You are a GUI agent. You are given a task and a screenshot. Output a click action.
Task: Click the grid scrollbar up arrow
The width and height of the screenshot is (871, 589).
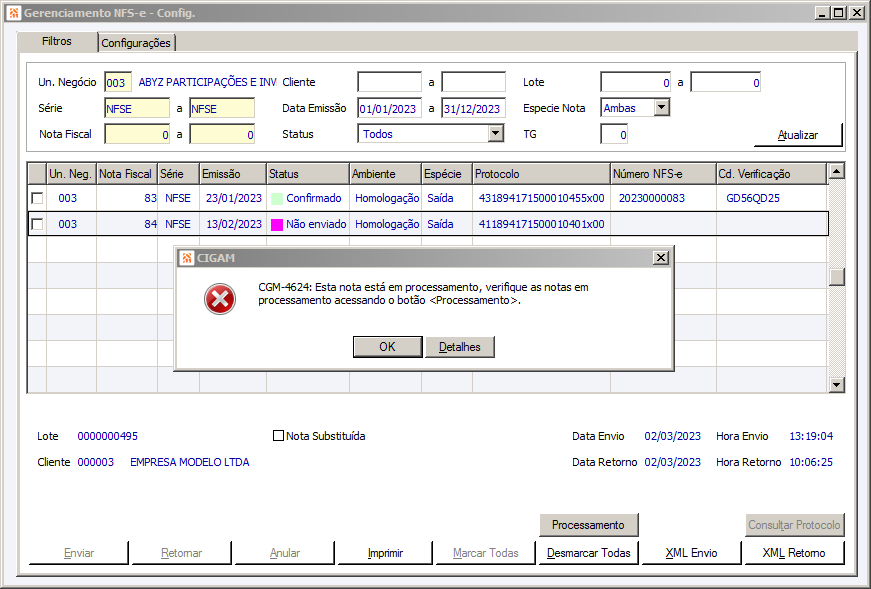(837, 171)
